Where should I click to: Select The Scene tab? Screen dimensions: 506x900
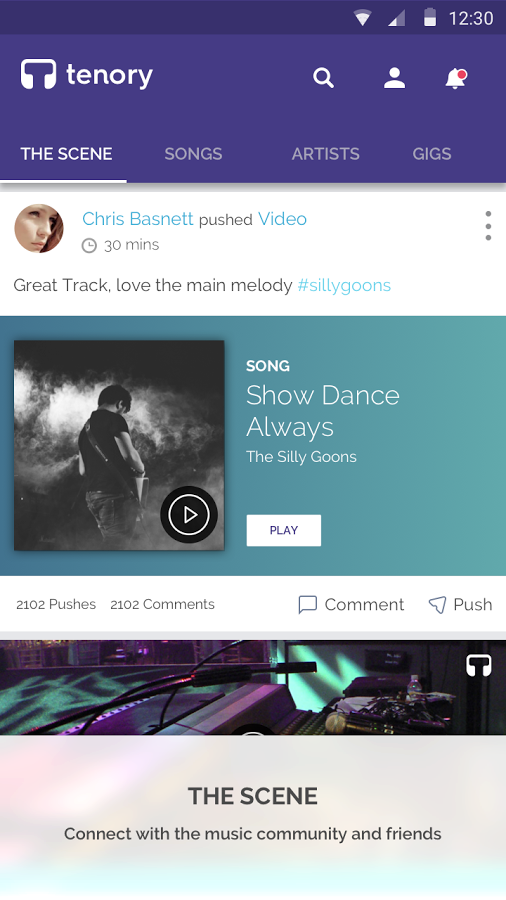tap(67, 154)
